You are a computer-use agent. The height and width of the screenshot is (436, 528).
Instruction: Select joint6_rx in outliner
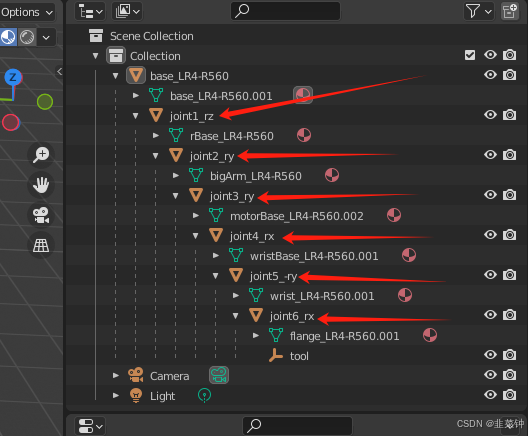pyautogui.click(x=292, y=316)
